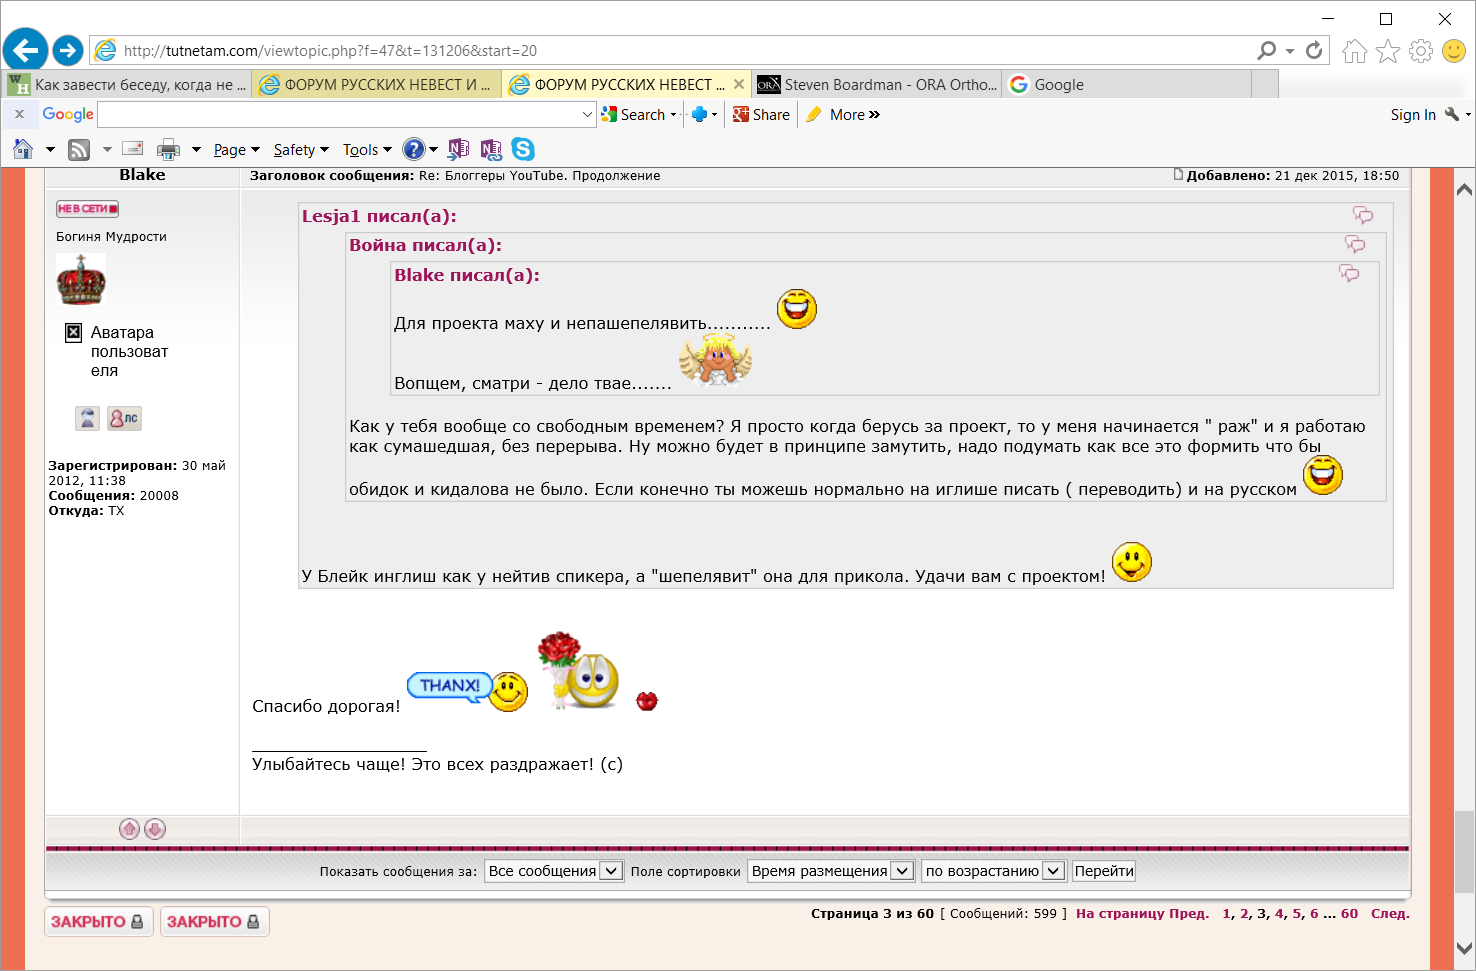Click the RSS feeds icon
Viewport: 1476px width, 971px height.
click(x=79, y=150)
